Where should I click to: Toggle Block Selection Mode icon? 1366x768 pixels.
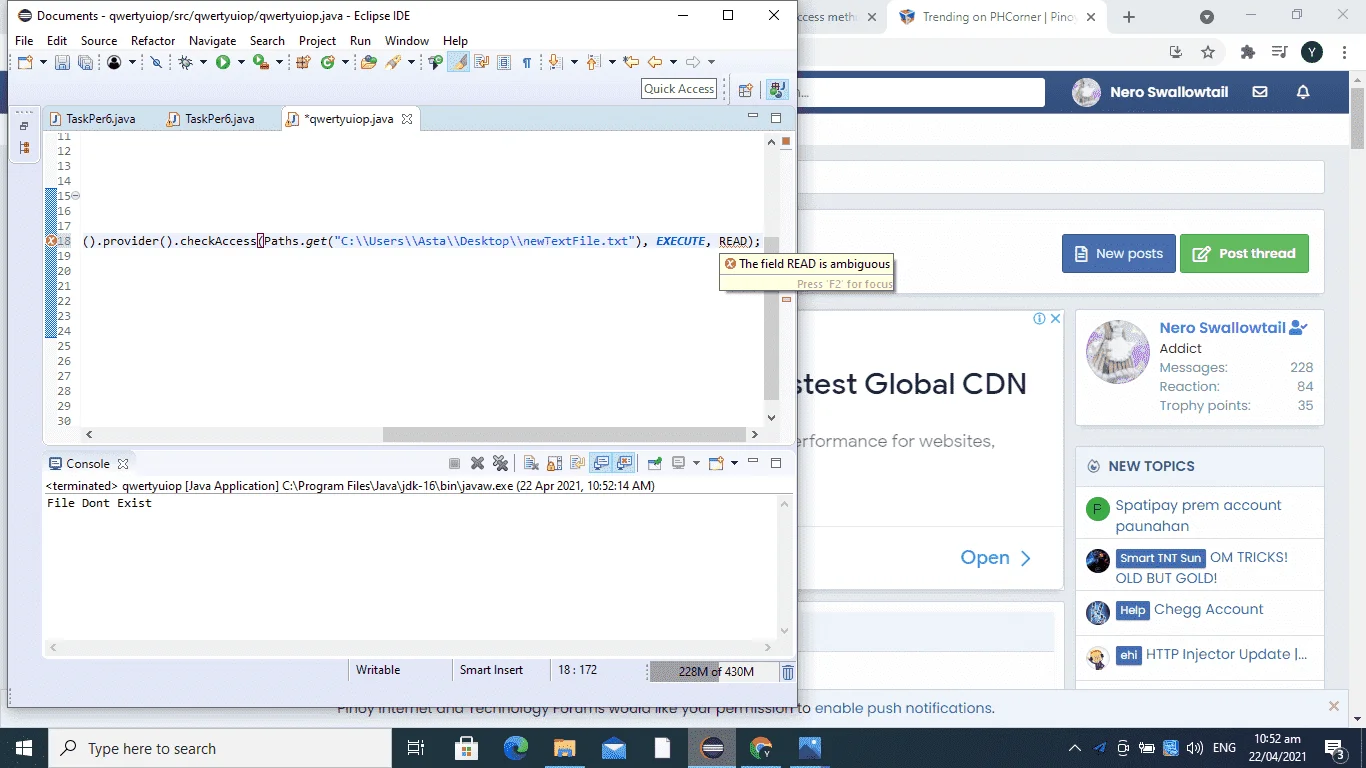pos(504,62)
